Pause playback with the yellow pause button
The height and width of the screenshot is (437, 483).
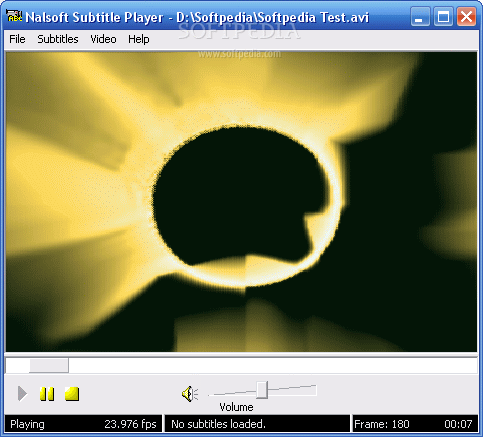click(47, 394)
